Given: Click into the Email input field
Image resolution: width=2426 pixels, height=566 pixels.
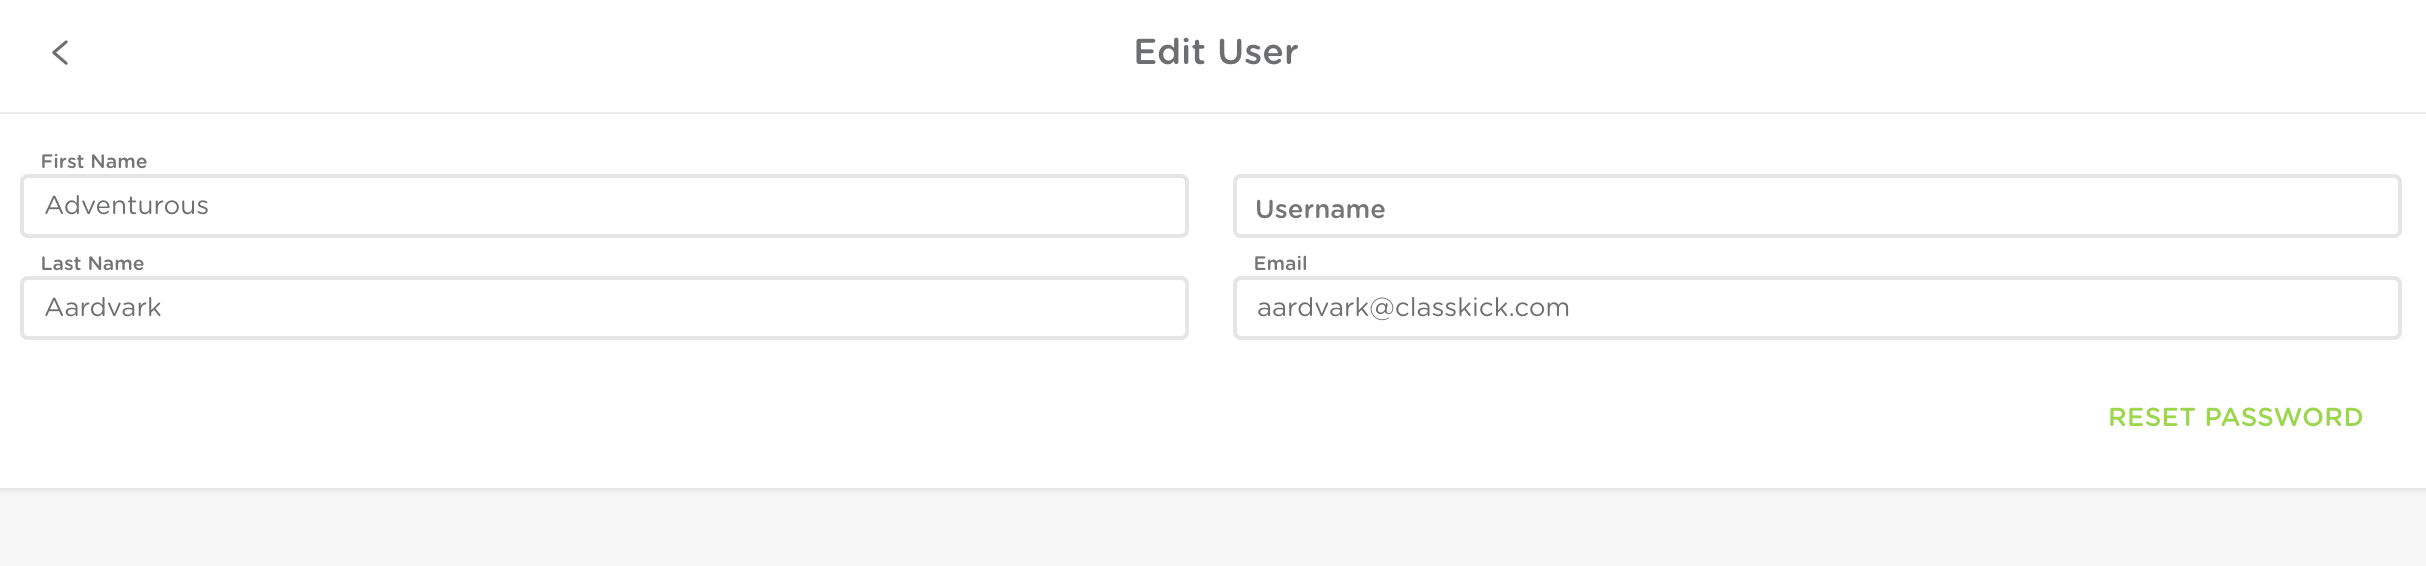Looking at the screenshot, I should (1816, 308).
